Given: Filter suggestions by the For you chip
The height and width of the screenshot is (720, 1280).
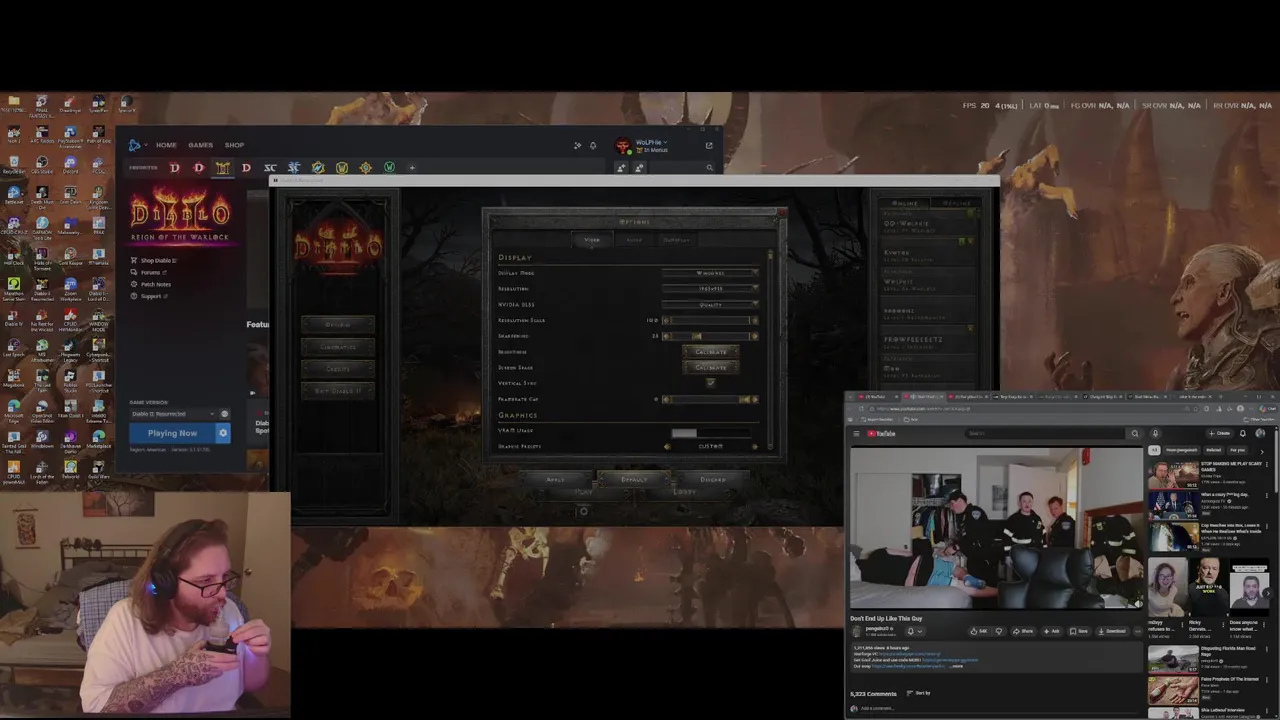Looking at the screenshot, I should [x=1238, y=450].
